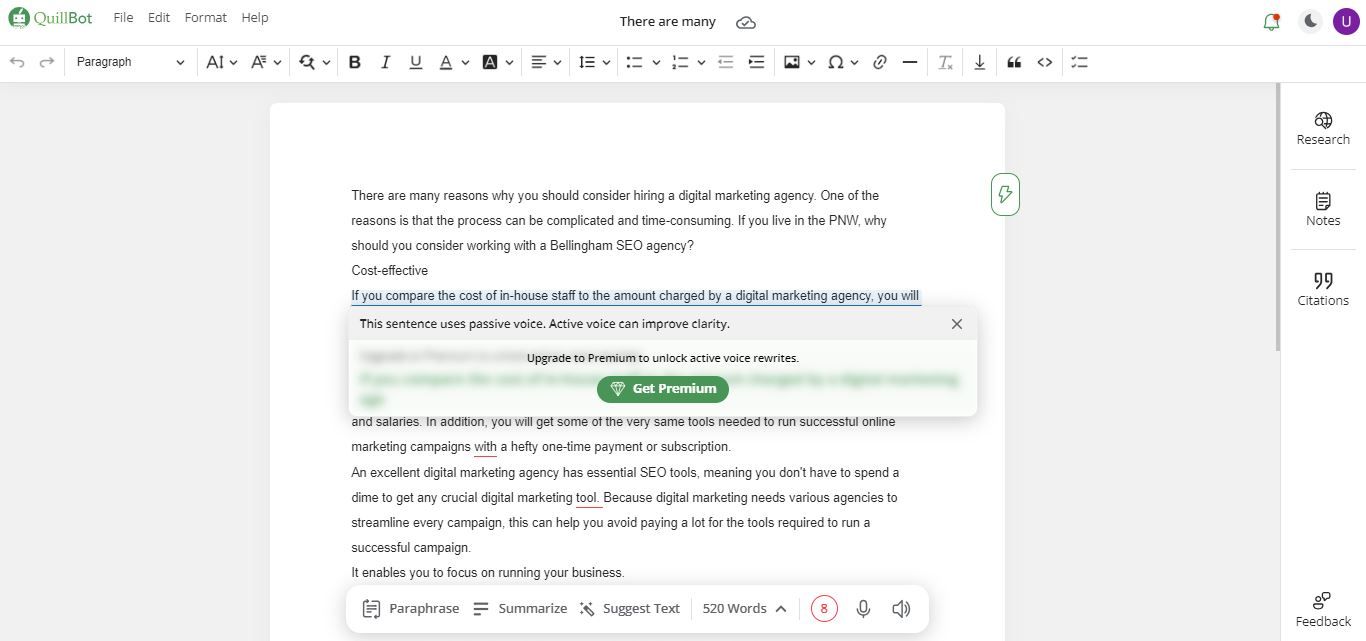The image size is (1366, 641).
Task: Toggle bold formatting in toolbar
Action: pyautogui.click(x=354, y=62)
